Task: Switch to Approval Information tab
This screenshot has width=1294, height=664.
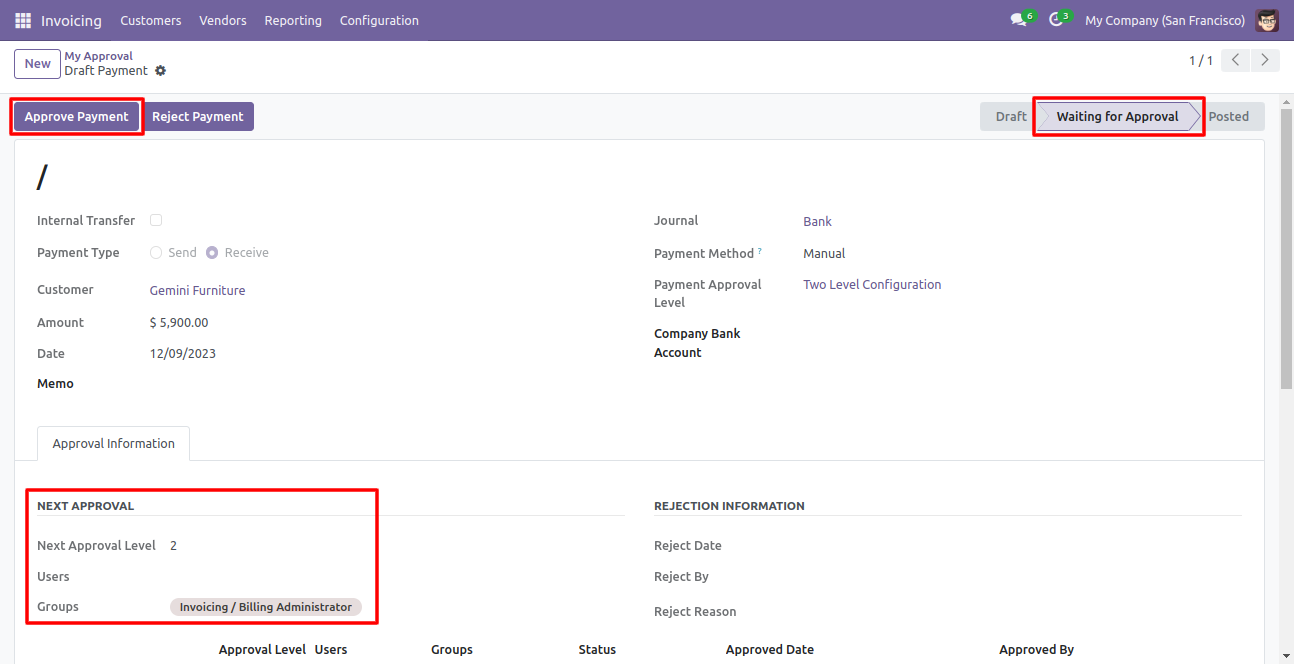Action: pyautogui.click(x=113, y=444)
